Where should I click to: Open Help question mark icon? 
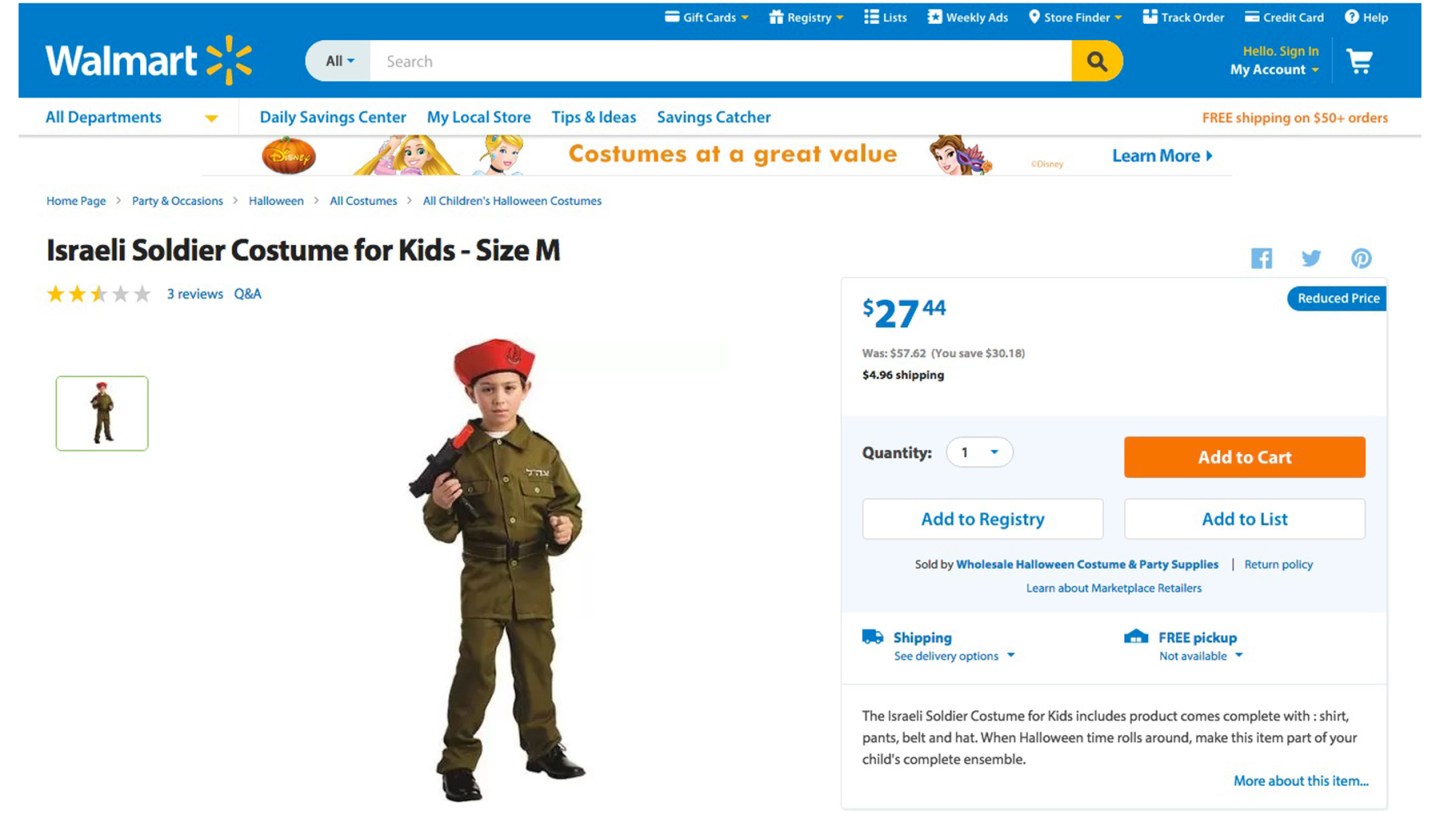pyautogui.click(x=1352, y=17)
